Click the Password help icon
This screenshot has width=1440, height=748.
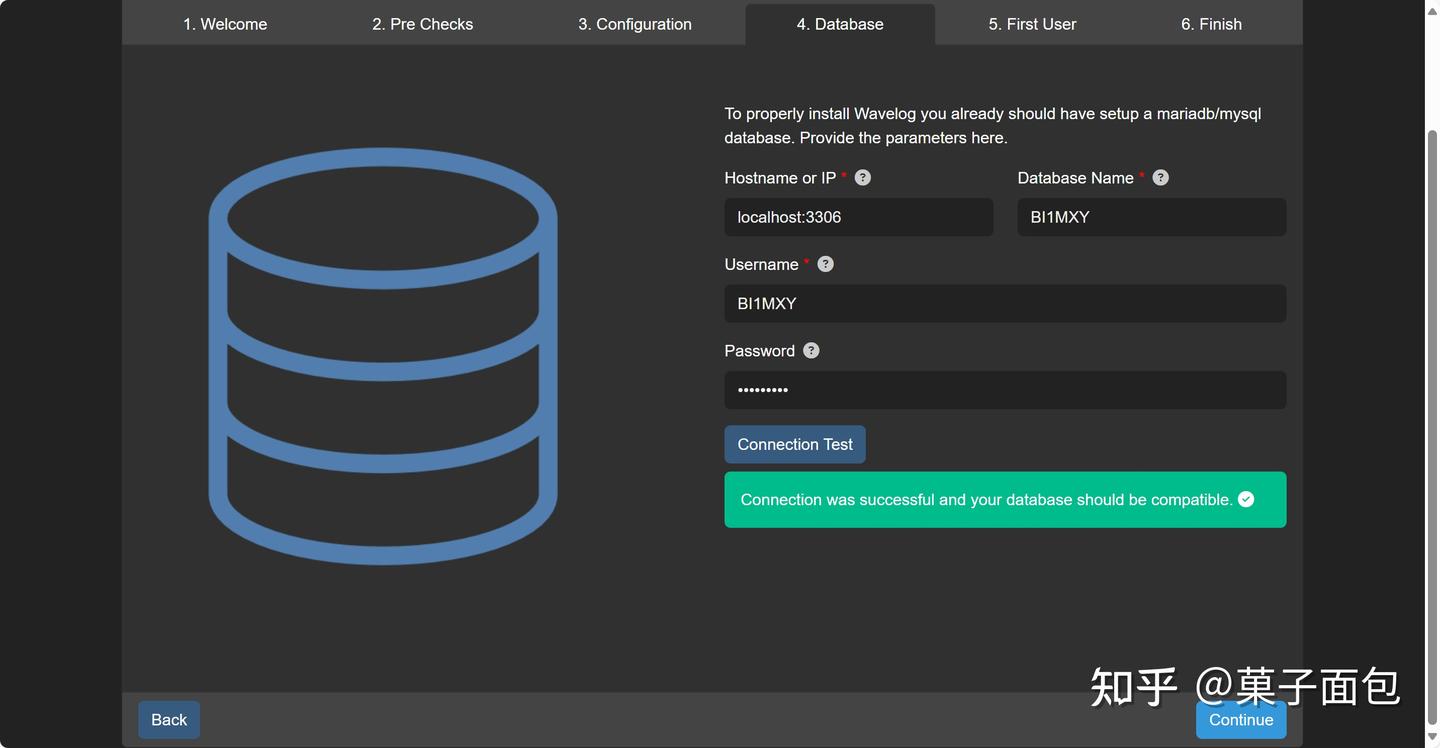(x=811, y=350)
